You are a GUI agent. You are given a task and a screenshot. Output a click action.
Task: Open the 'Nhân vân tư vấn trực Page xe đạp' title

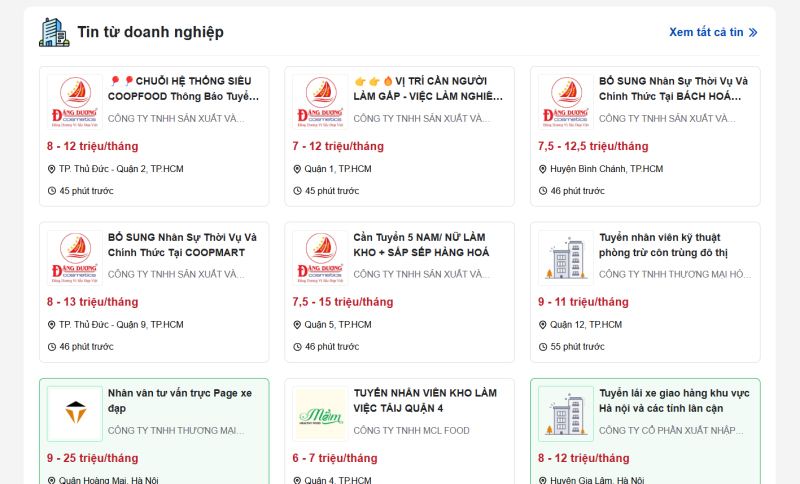(180, 400)
